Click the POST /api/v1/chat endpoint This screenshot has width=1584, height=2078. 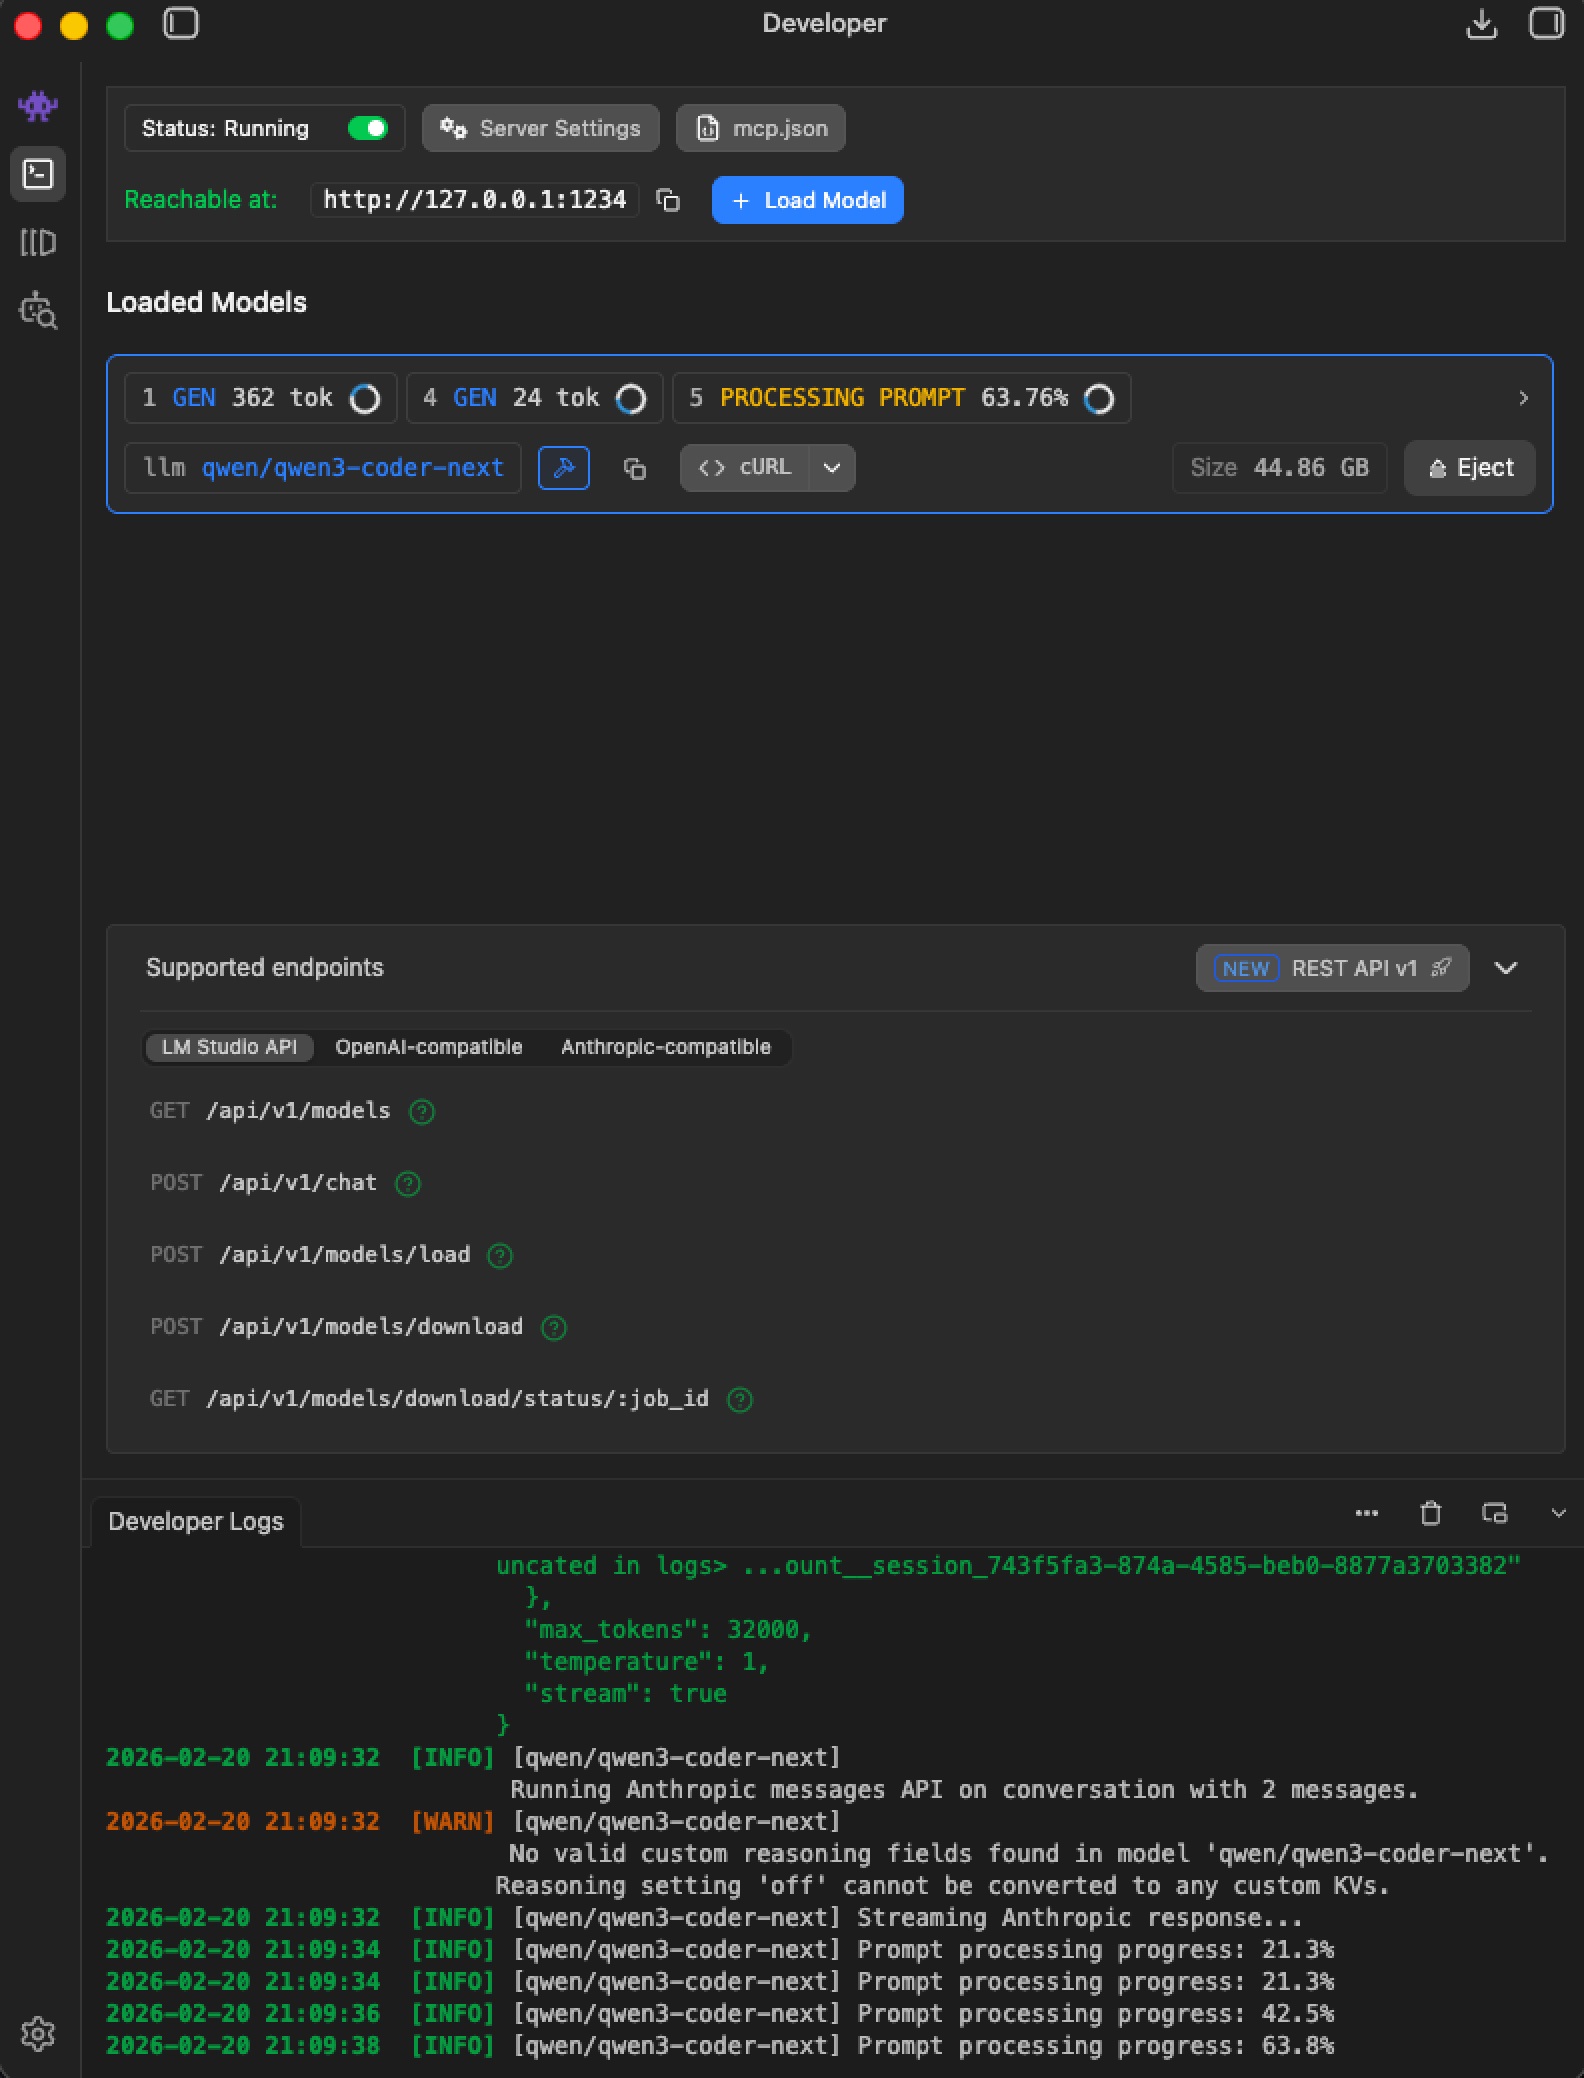coord(264,1183)
